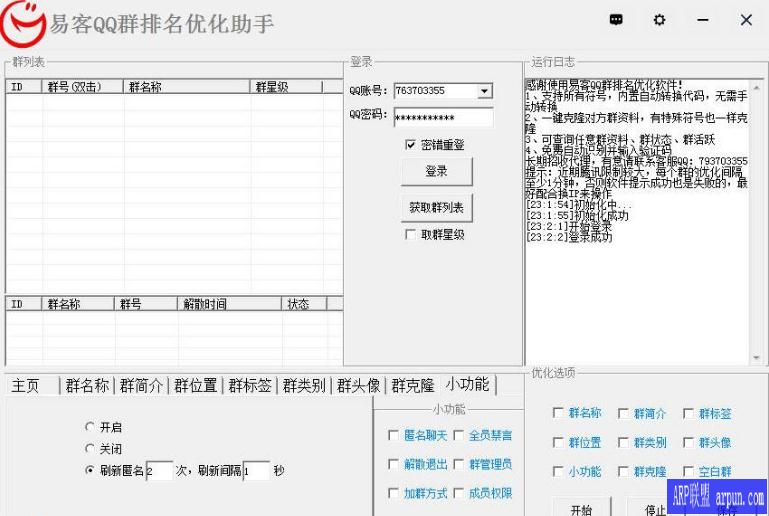Image resolution: width=769 pixels, height=516 pixels.
Task: Select the 刷新匿名 radio button
Action: pyautogui.click(x=90, y=470)
